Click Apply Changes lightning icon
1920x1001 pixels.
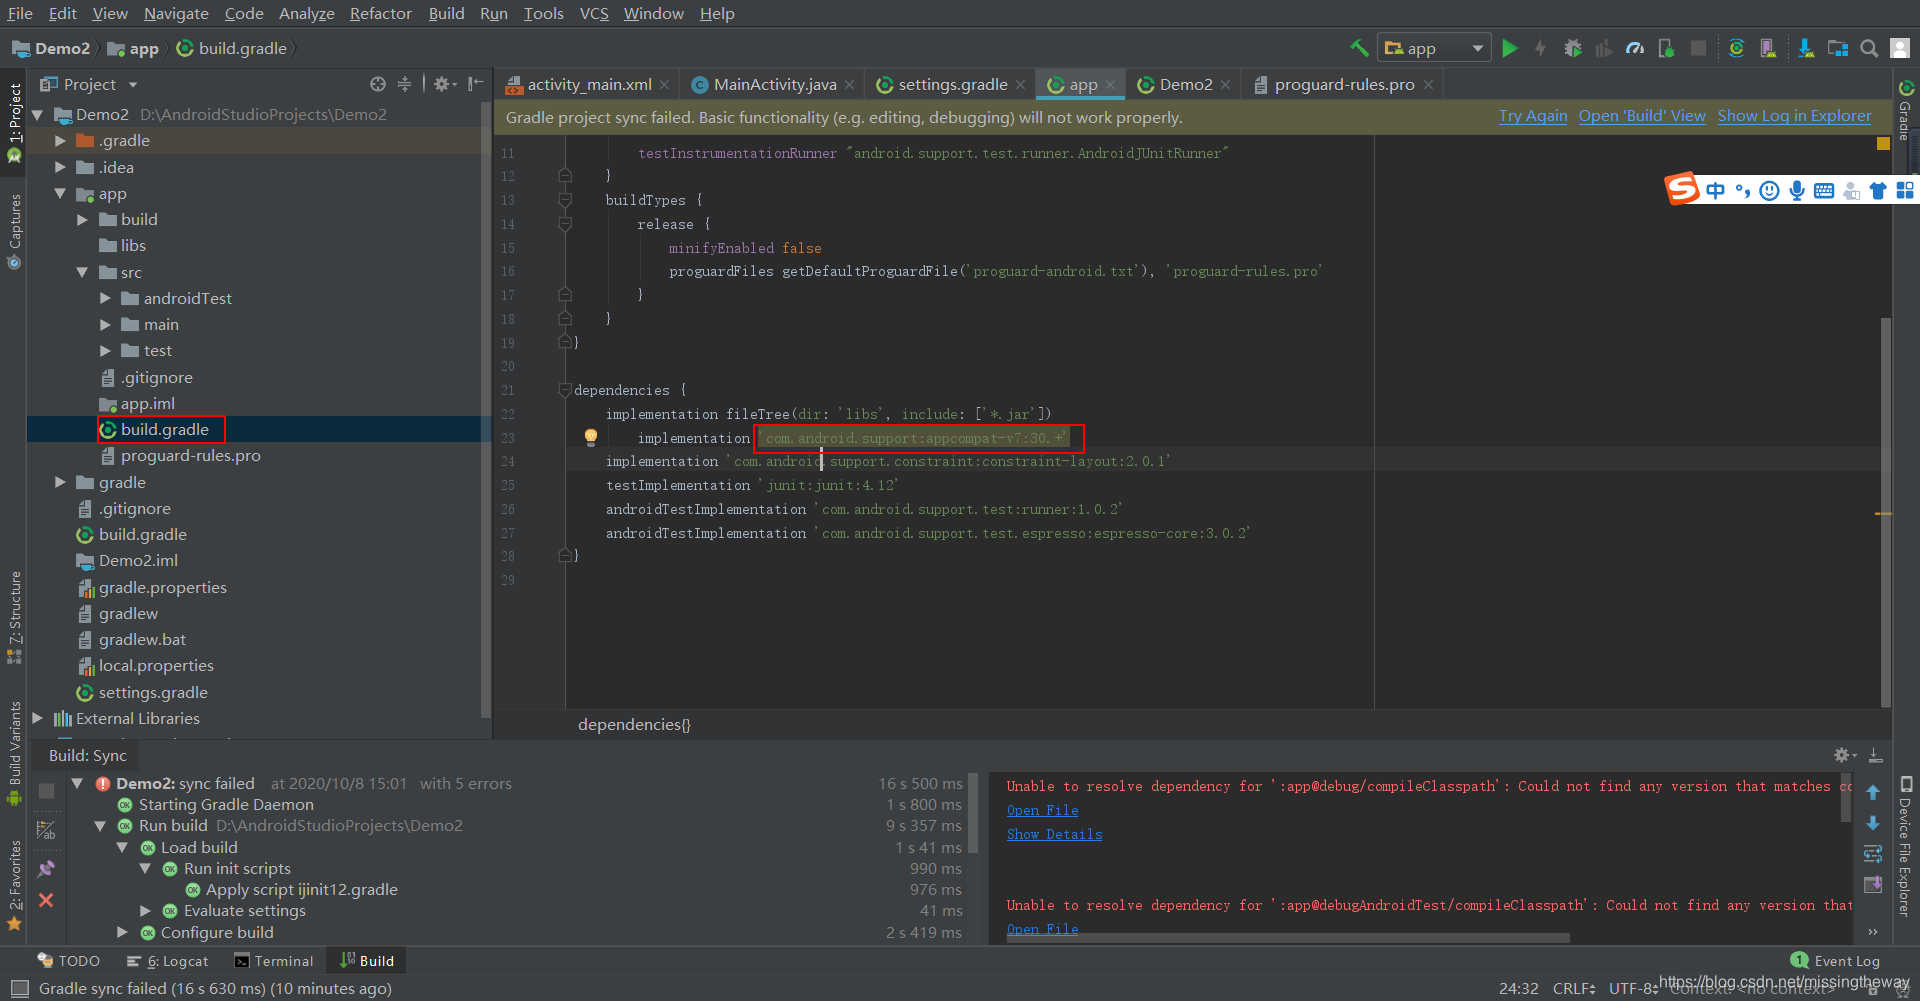click(1540, 48)
